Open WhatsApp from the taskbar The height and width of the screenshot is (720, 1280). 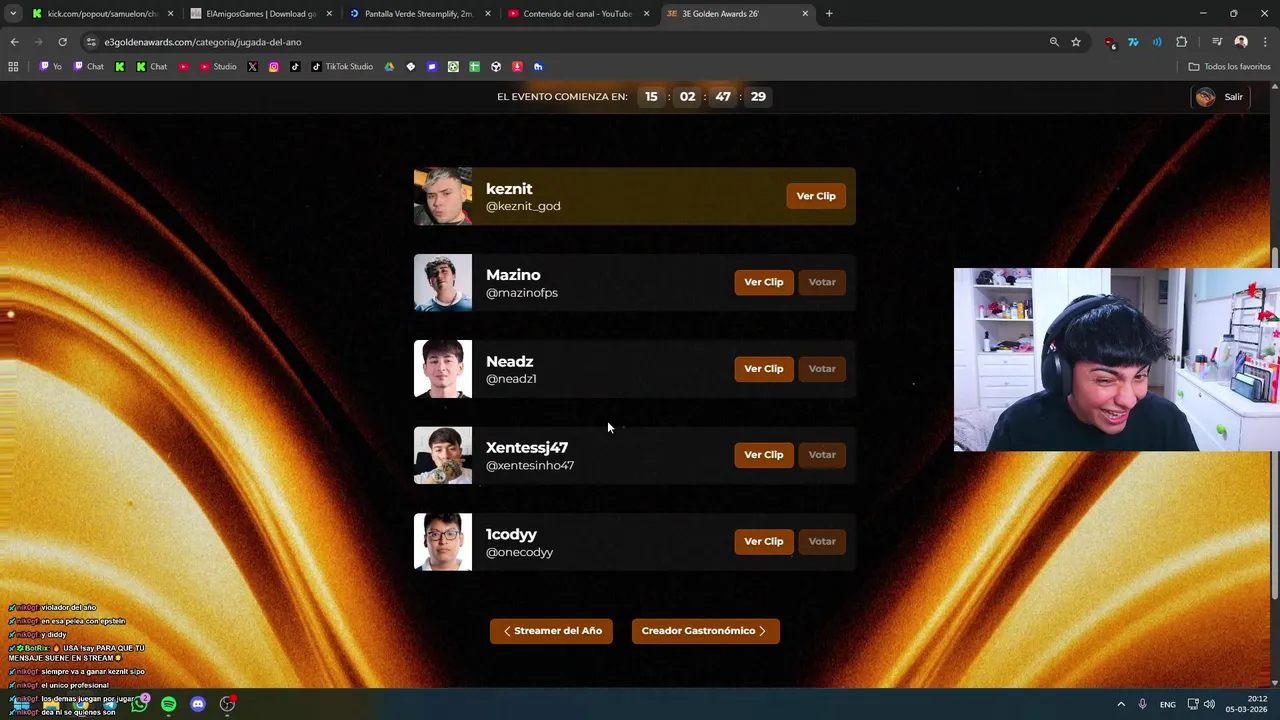pyautogui.click(x=139, y=704)
